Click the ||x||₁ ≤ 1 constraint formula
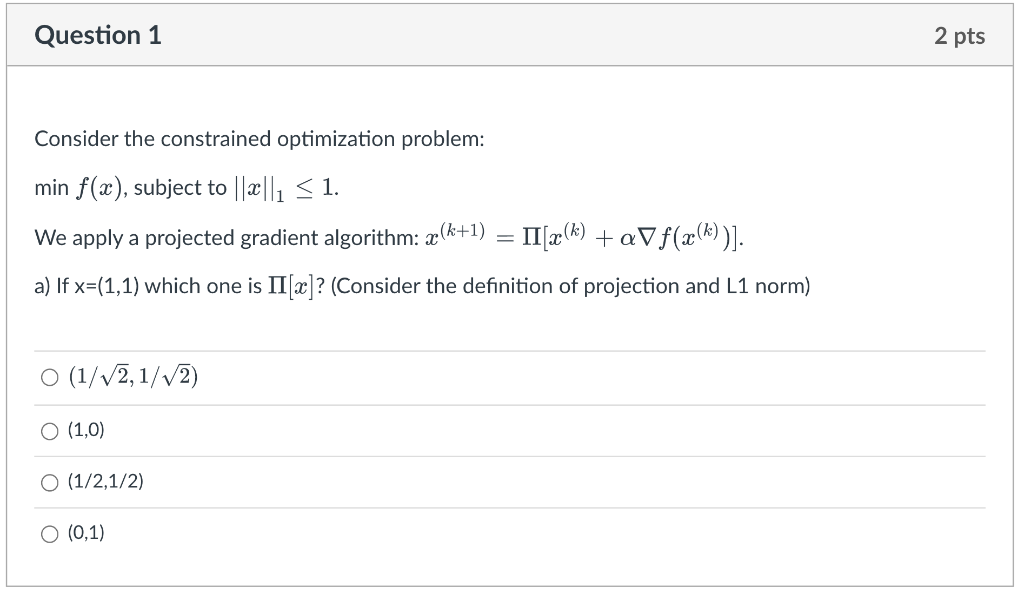Screen dimensions: 1024x593 [x=285, y=189]
